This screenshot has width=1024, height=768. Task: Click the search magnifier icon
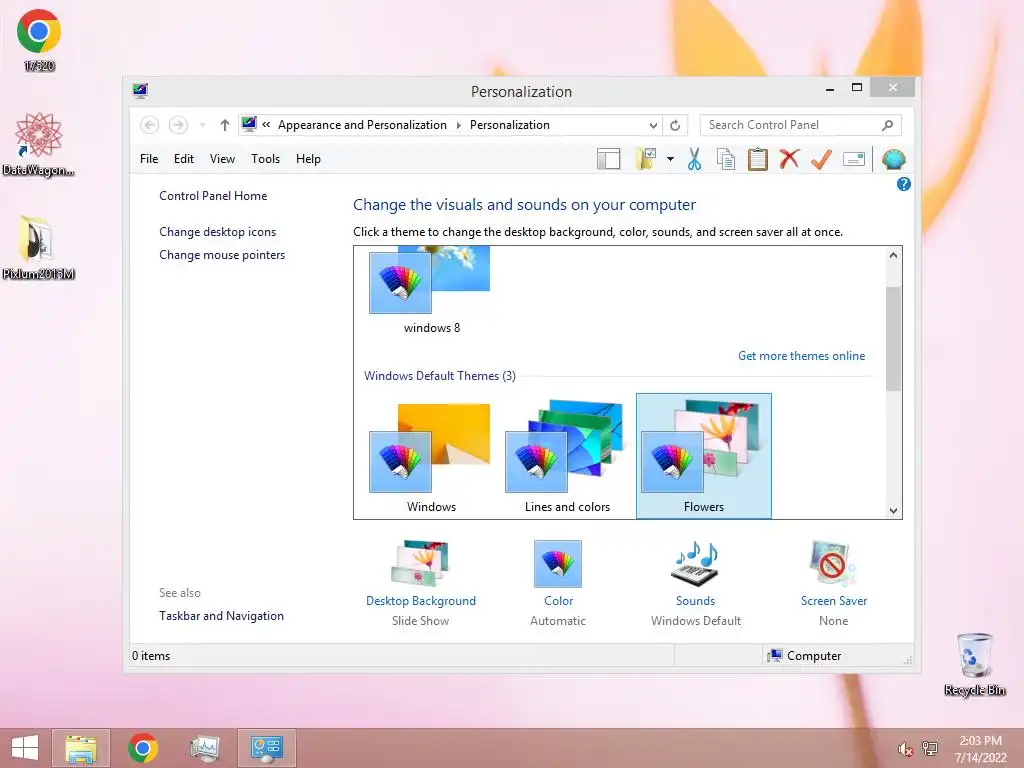888,125
